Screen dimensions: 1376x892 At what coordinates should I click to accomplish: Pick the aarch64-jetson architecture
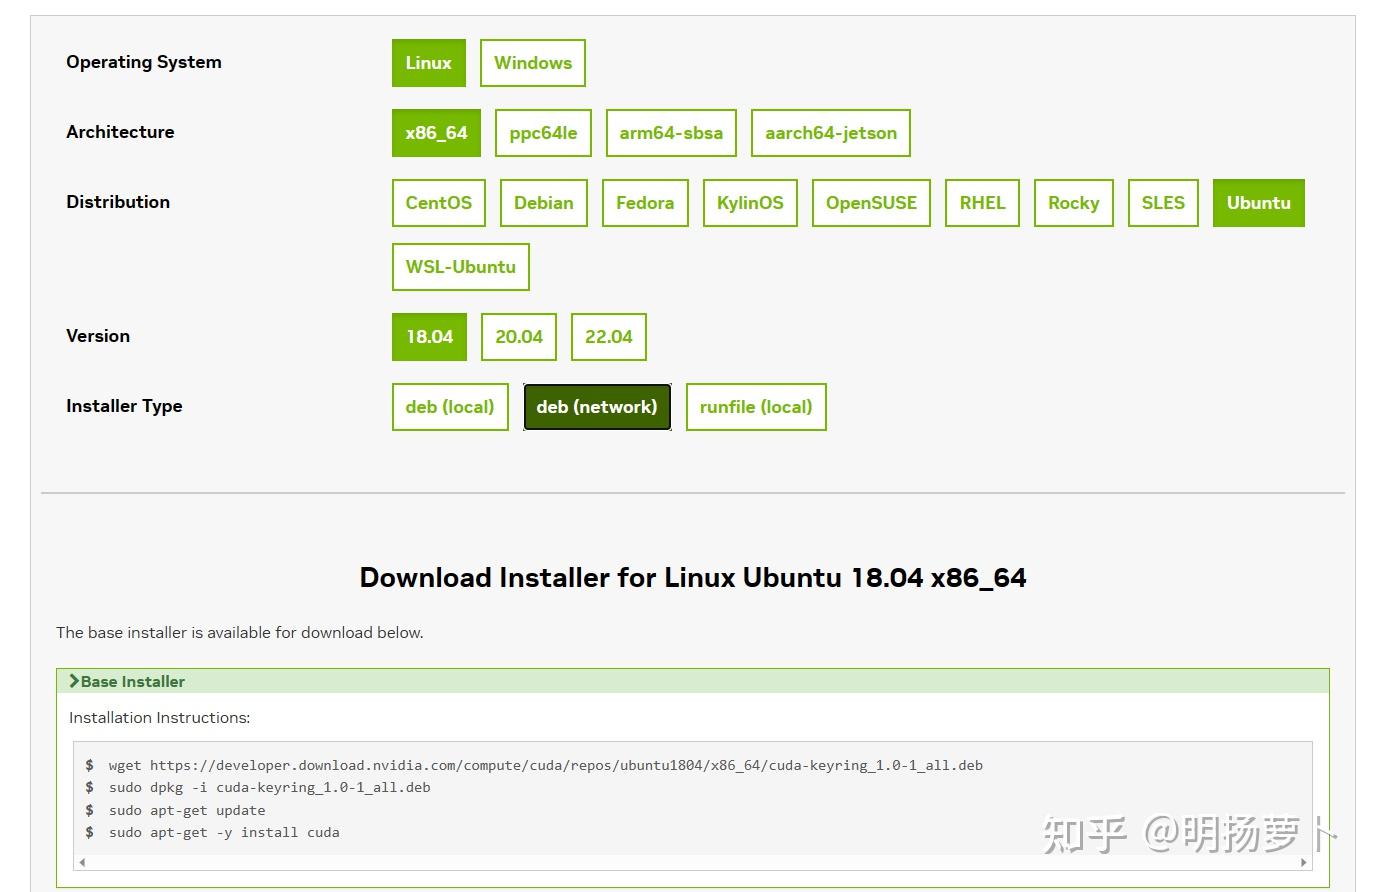point(830,132)
